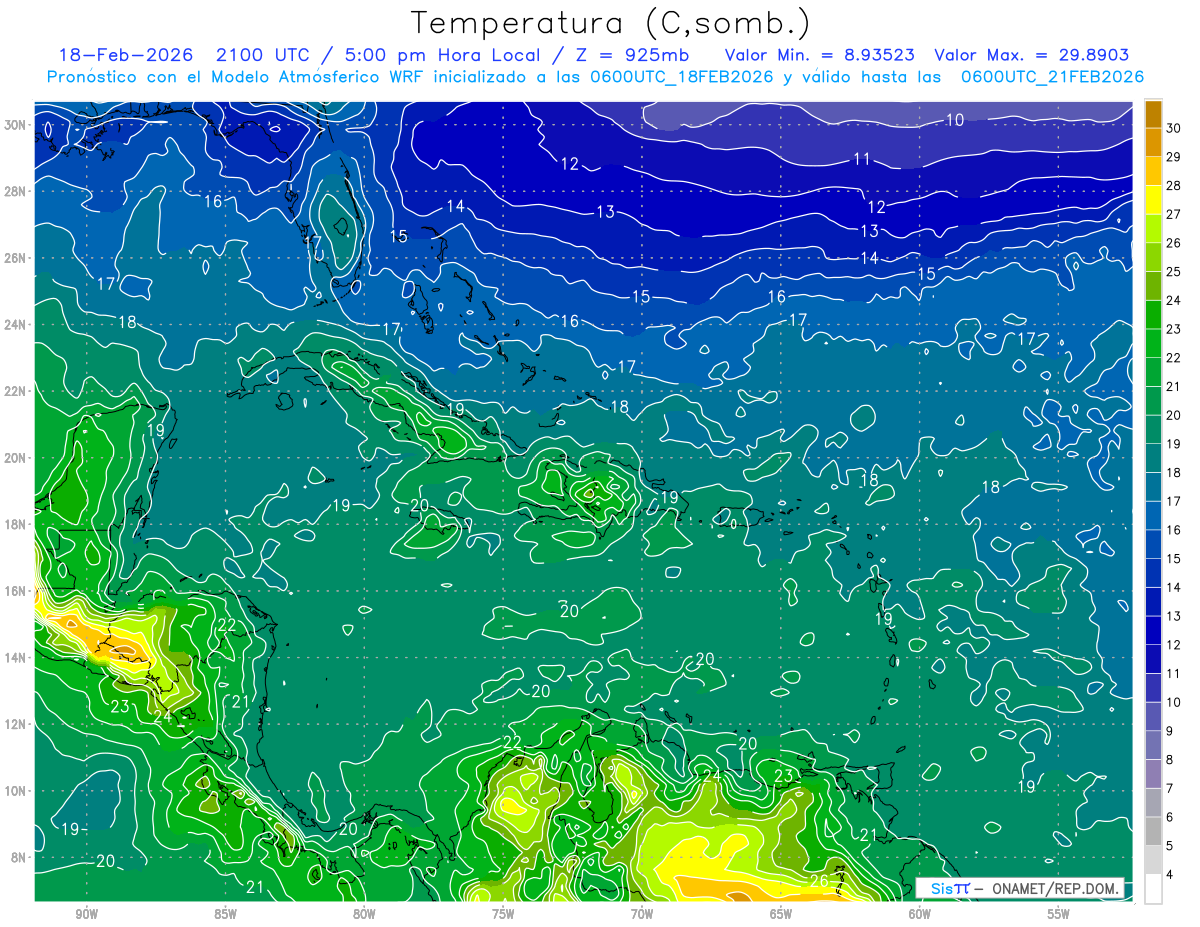
Task: Click the white legend swatch below 4
Action: [1153, 889]
